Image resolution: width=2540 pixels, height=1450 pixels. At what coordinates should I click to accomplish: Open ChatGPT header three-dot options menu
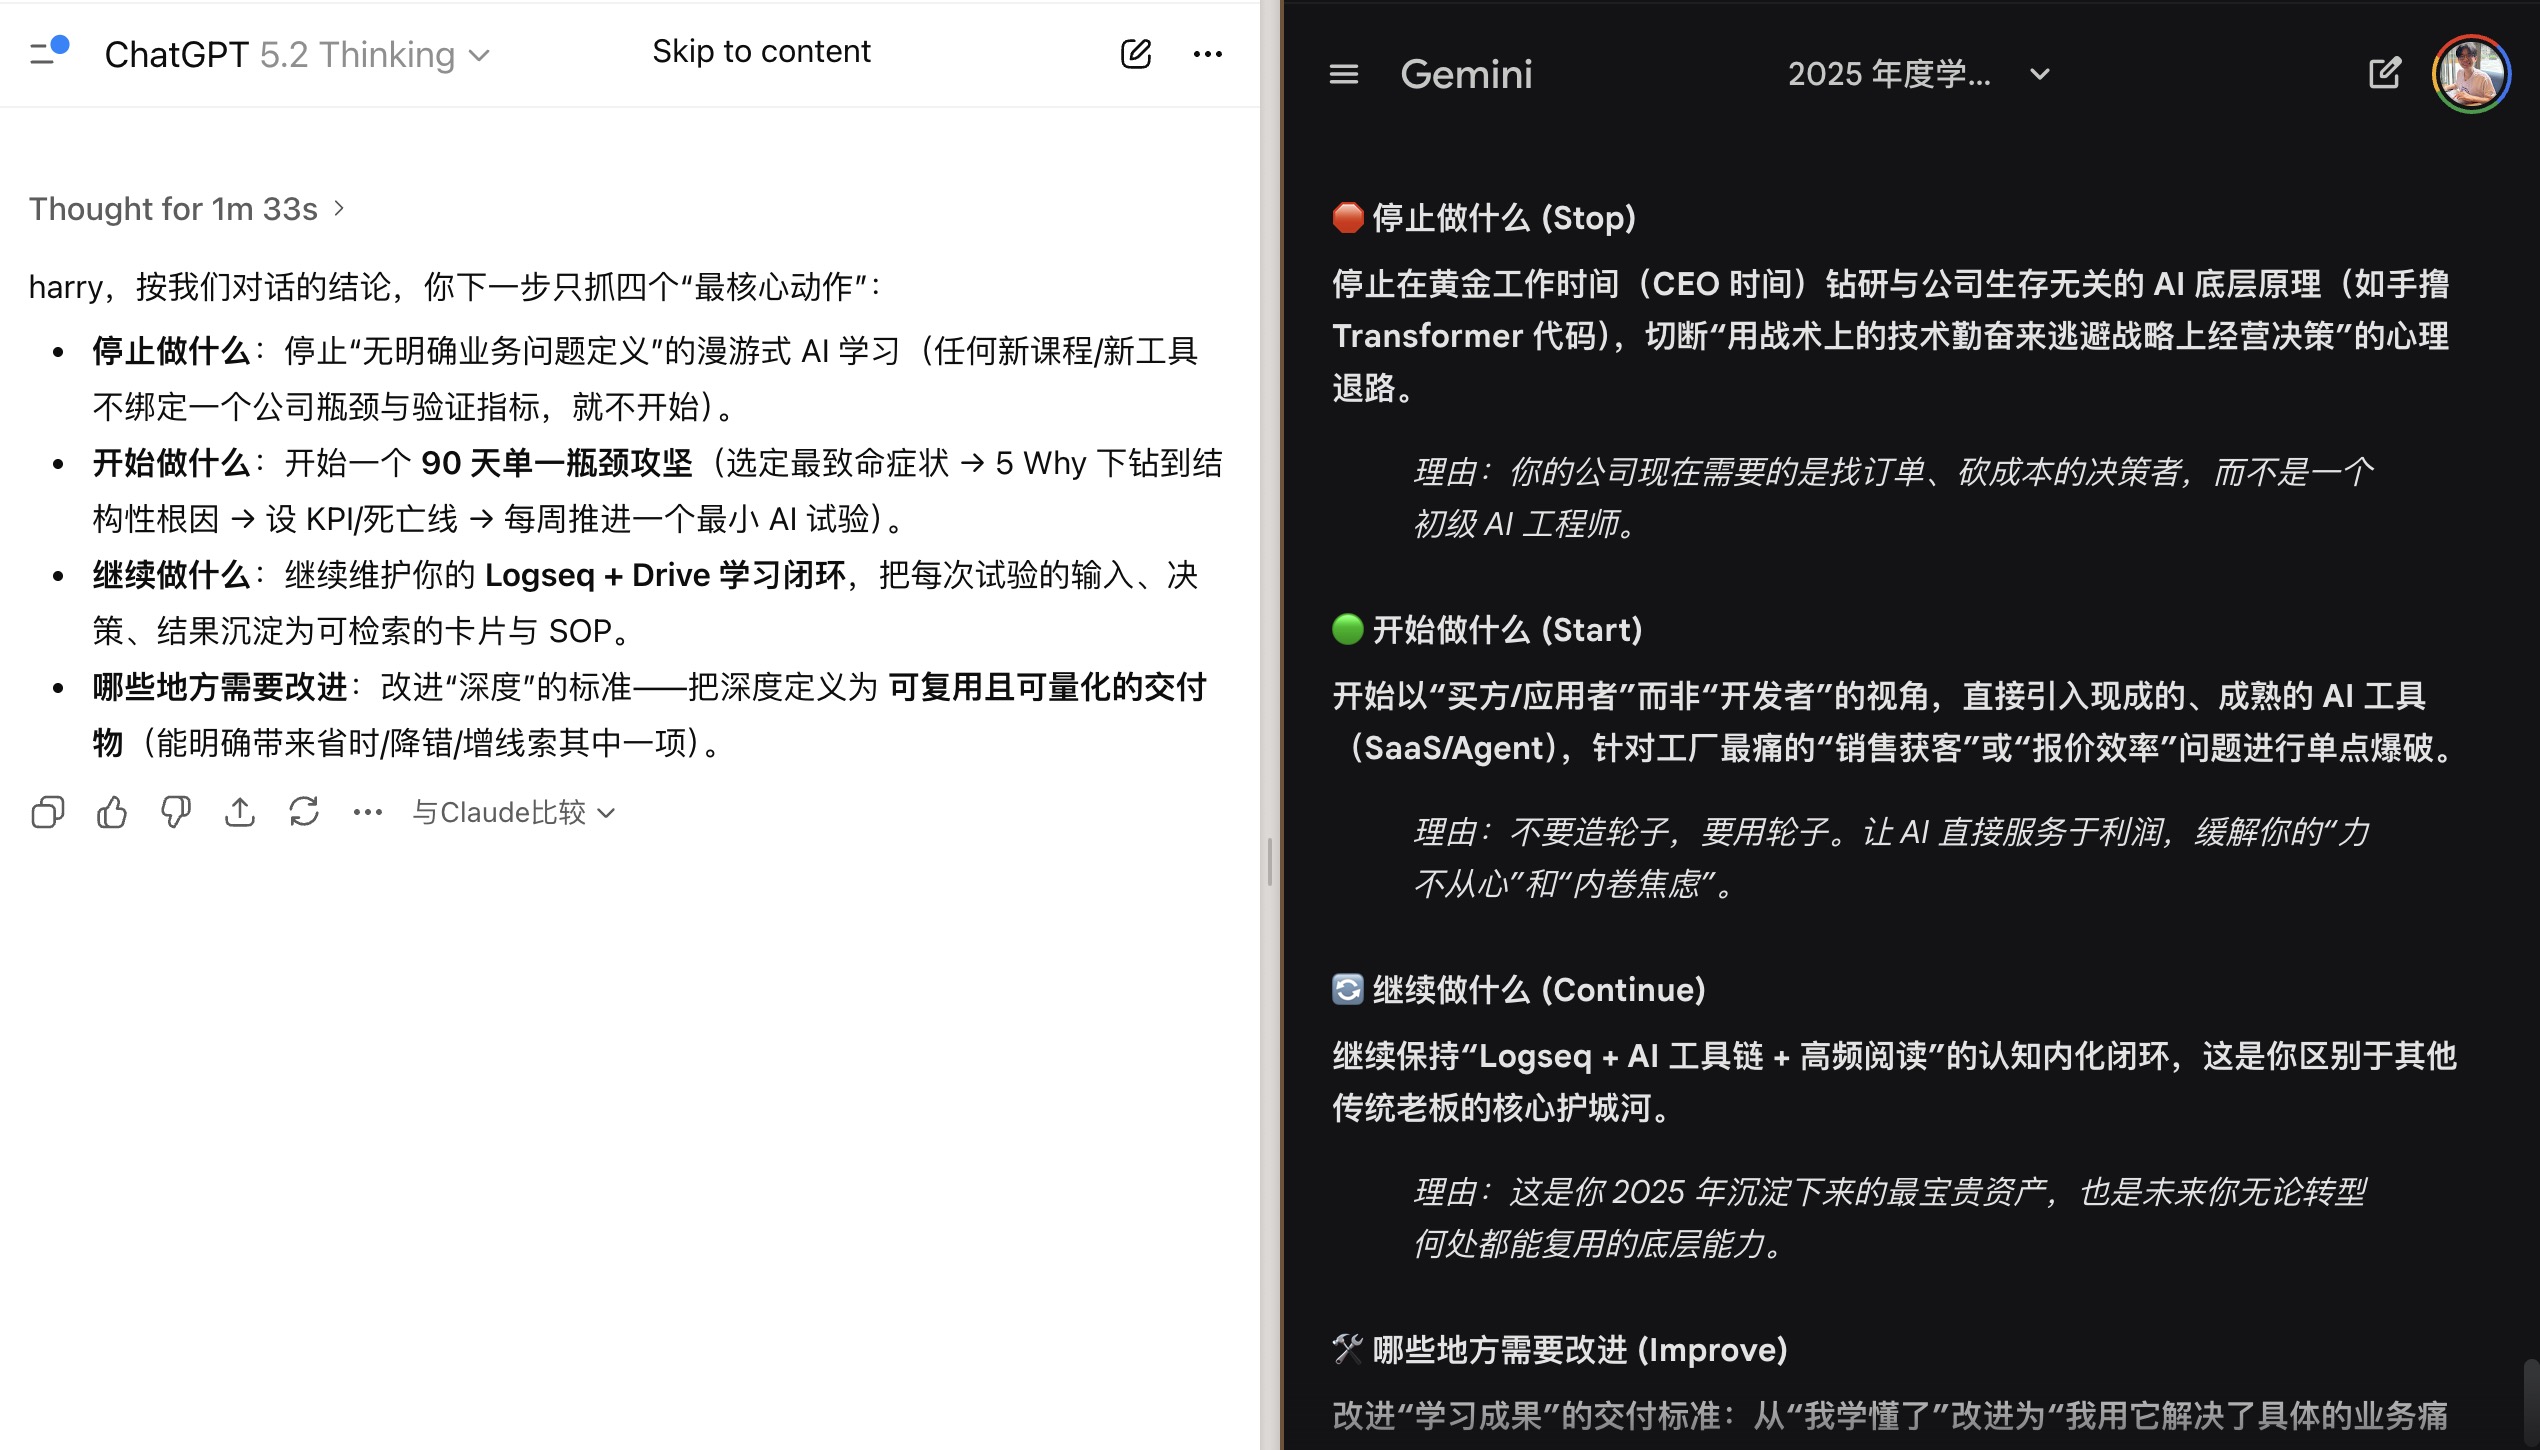[x=1207, y=53]
